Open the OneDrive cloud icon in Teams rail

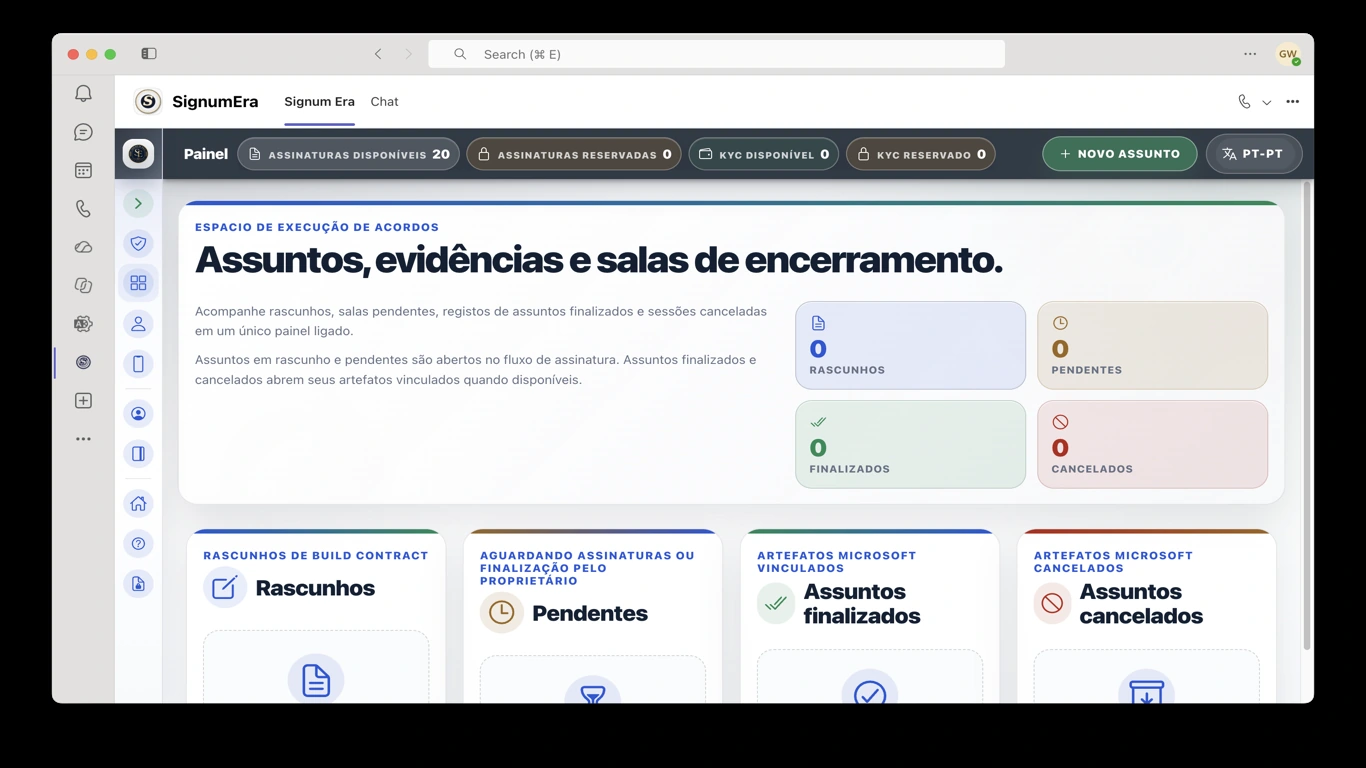[x=83, y=247]
